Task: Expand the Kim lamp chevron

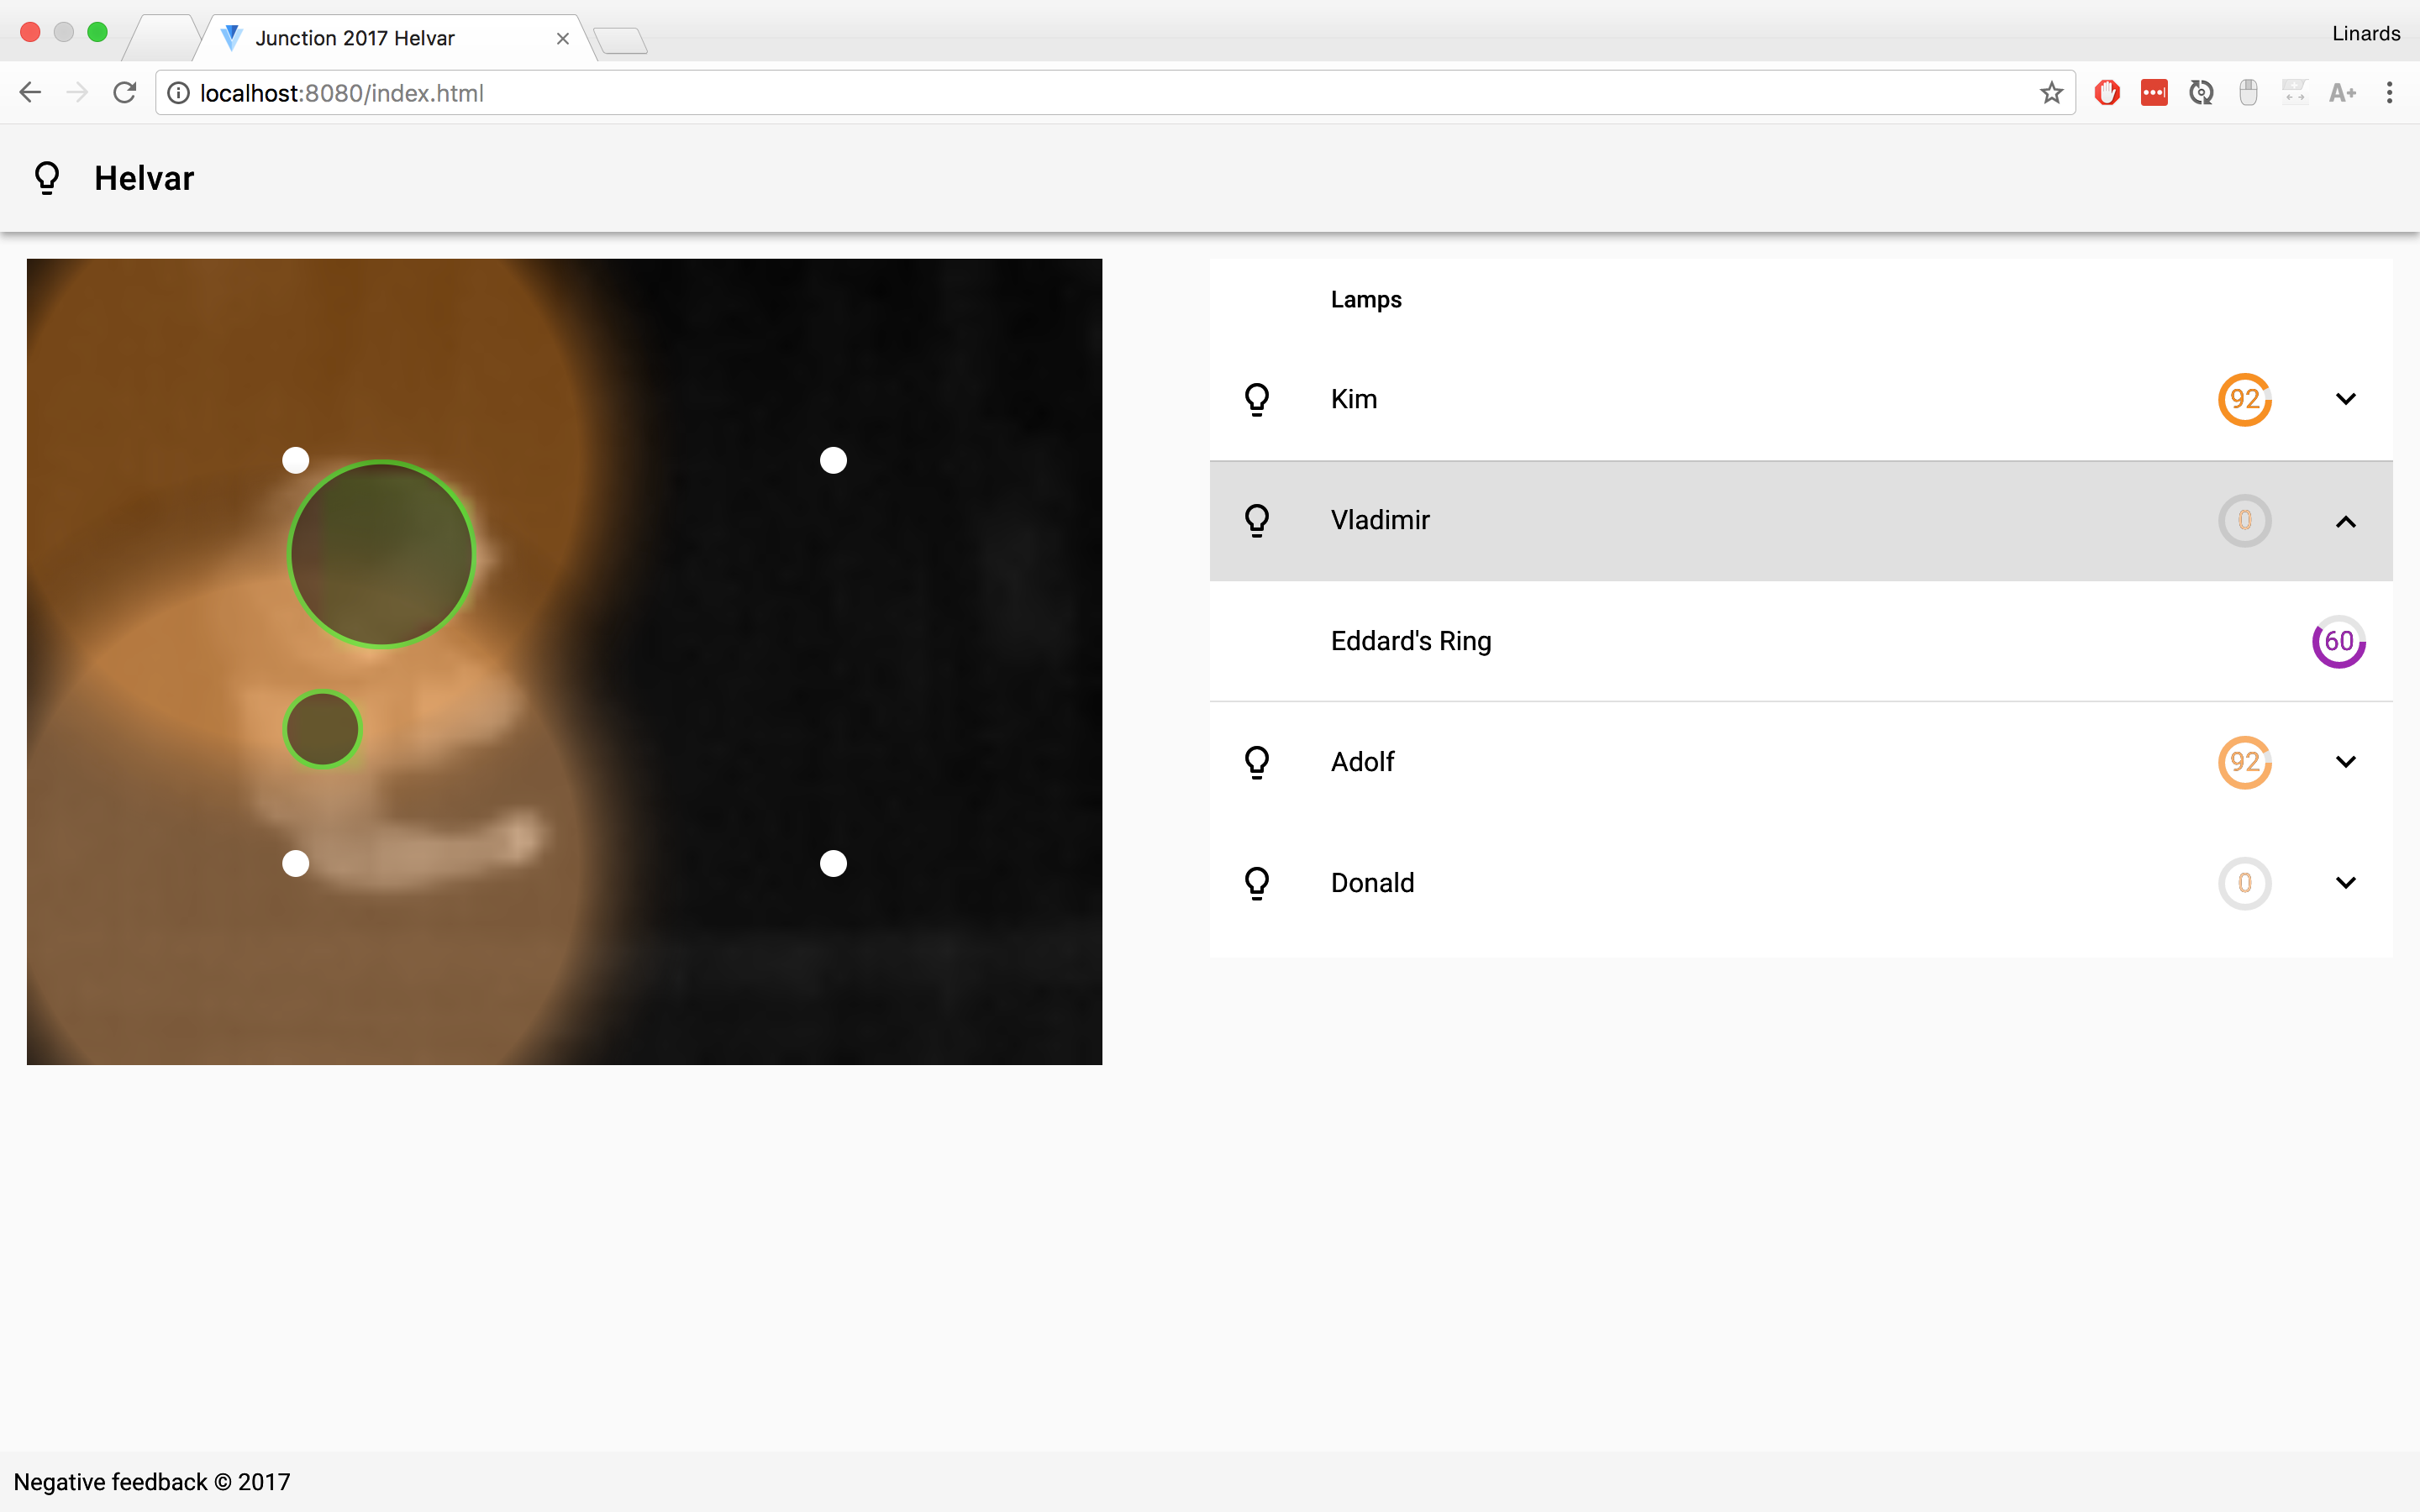Action: [2345, 399]
